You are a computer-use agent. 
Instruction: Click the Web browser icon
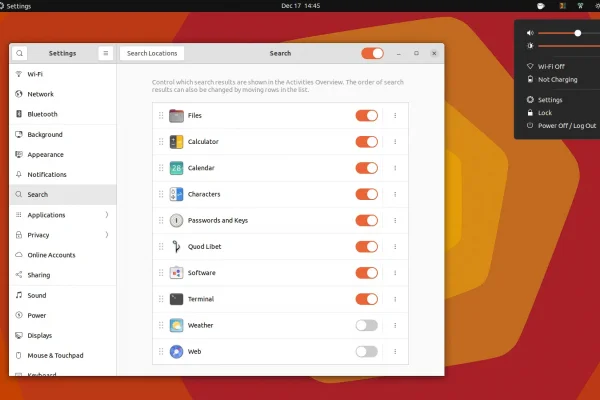pyautogui.click(x=176, y=351)
